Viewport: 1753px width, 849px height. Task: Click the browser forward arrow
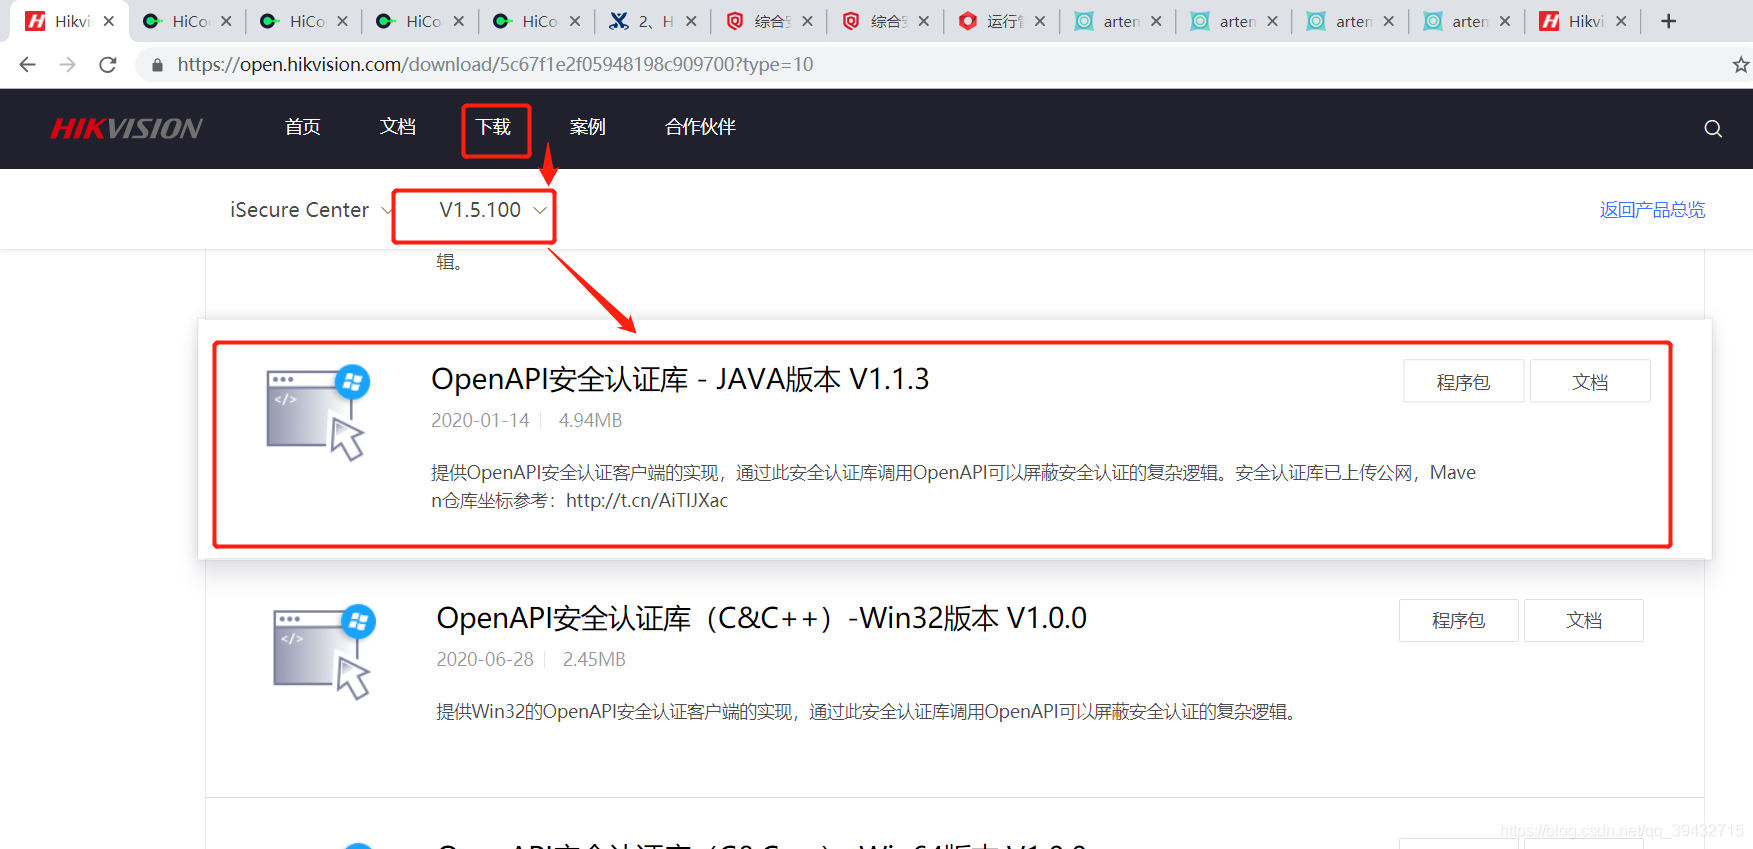click(67, 65)
